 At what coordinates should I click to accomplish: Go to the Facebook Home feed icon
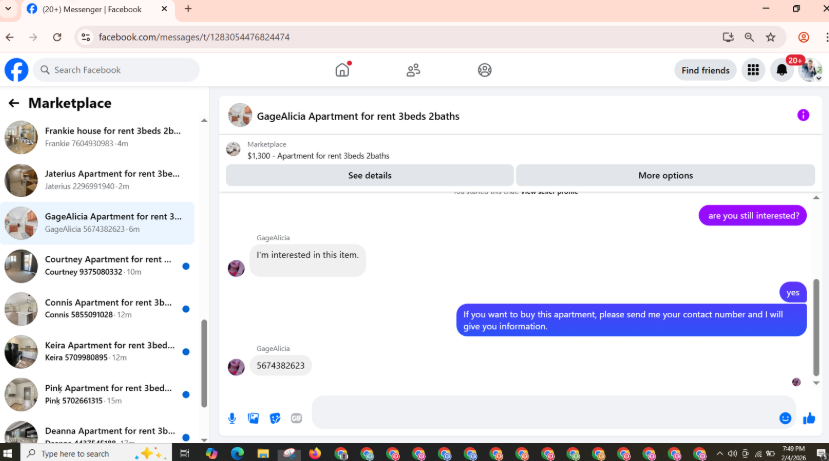pyautogui.click(x=343, y=70)
